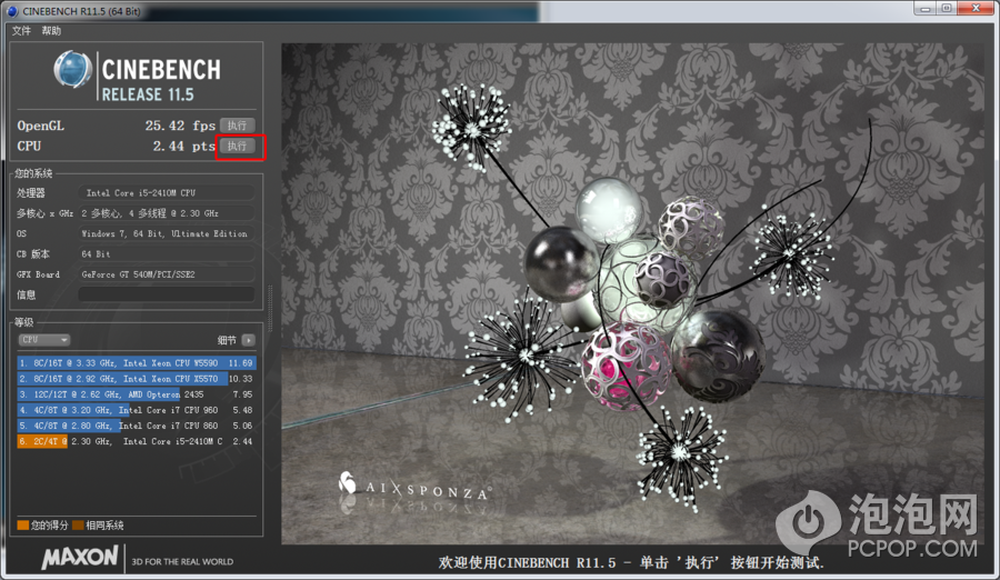The height and width of the screenshot is (580, 1000).
Task: Click the MAXON logo
Action: click(x=80, y=557)
